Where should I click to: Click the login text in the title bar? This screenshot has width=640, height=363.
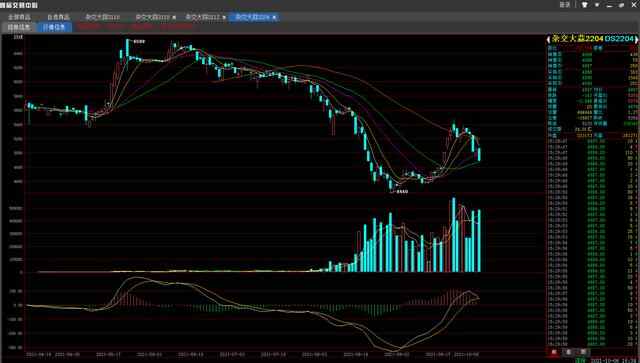click(x=564, y=5)
